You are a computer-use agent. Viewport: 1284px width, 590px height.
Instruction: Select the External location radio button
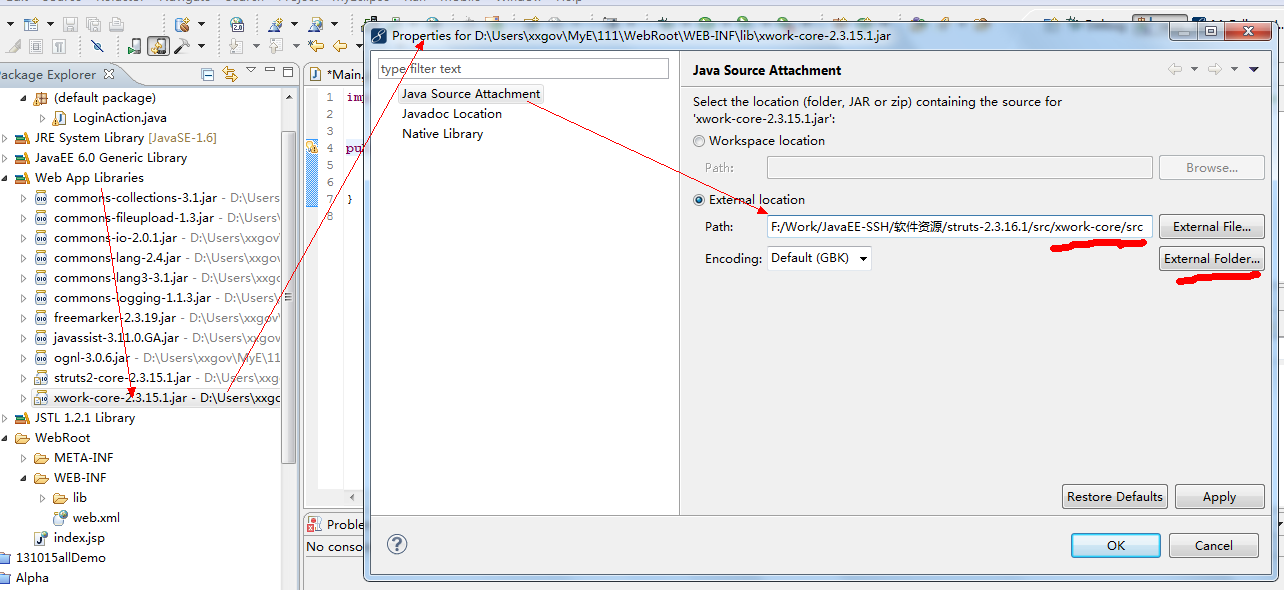click(699, 200)
